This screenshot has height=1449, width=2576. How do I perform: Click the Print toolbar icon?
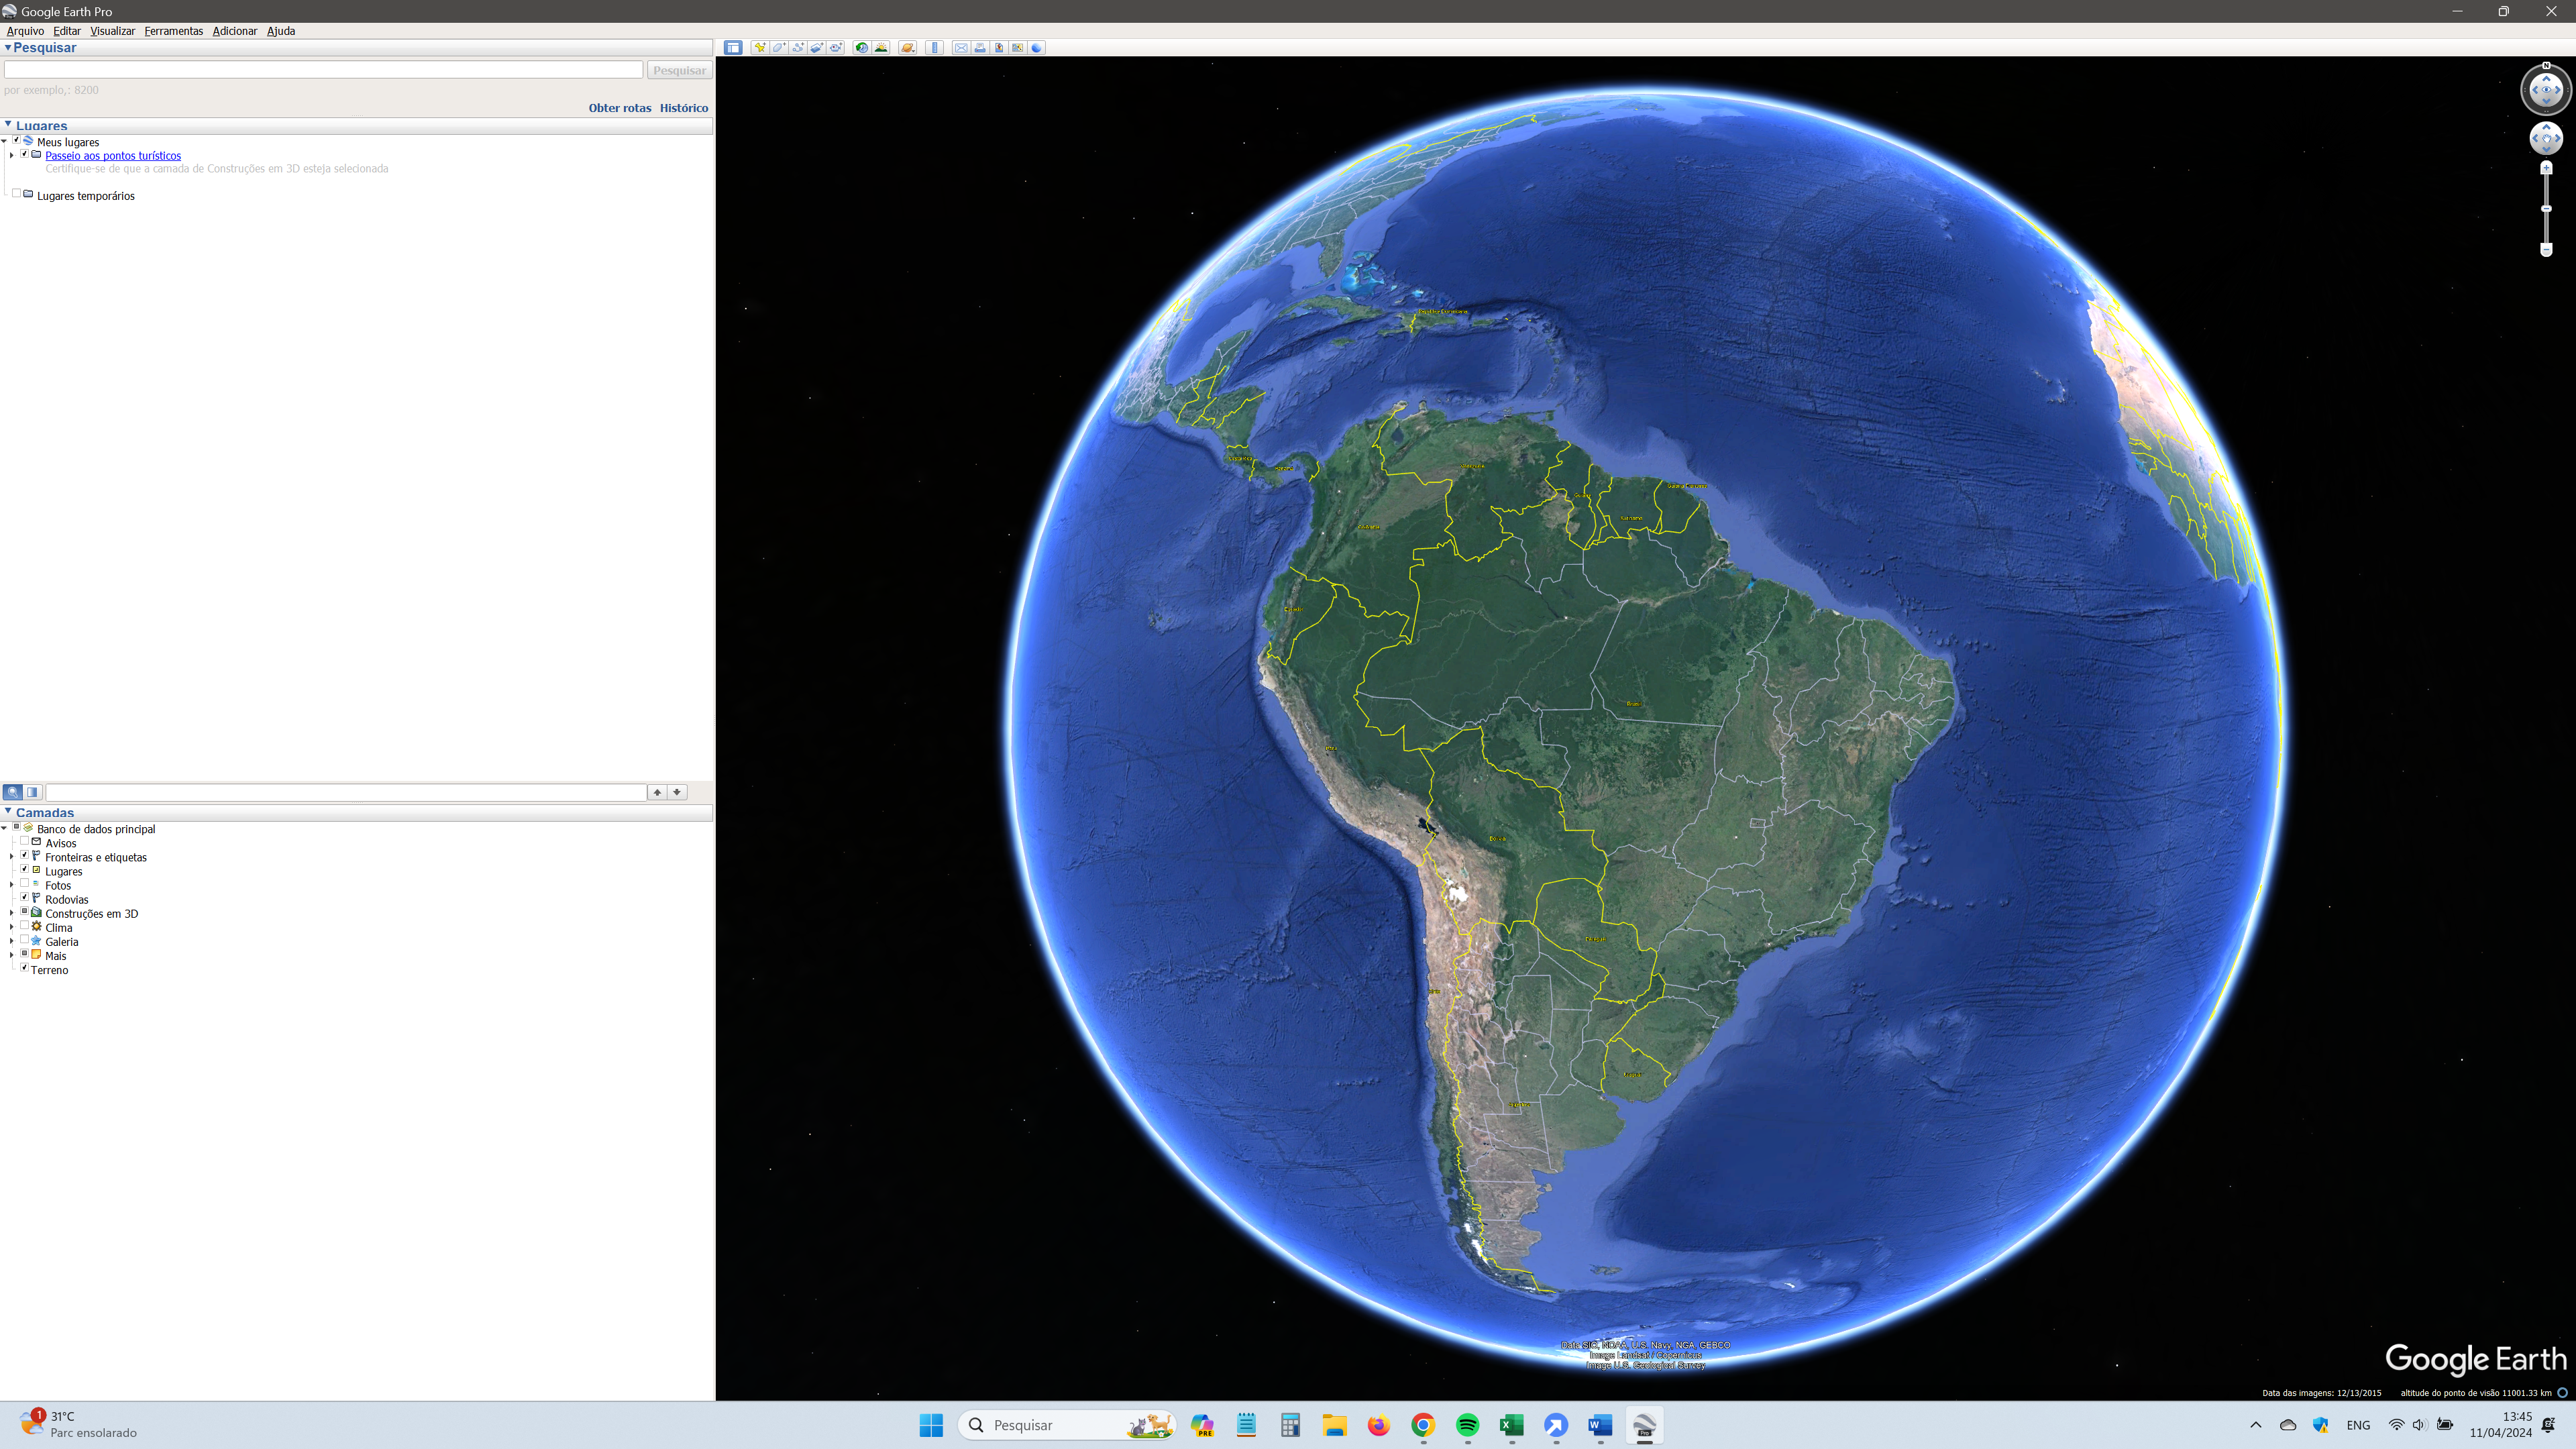coord(980,48)
